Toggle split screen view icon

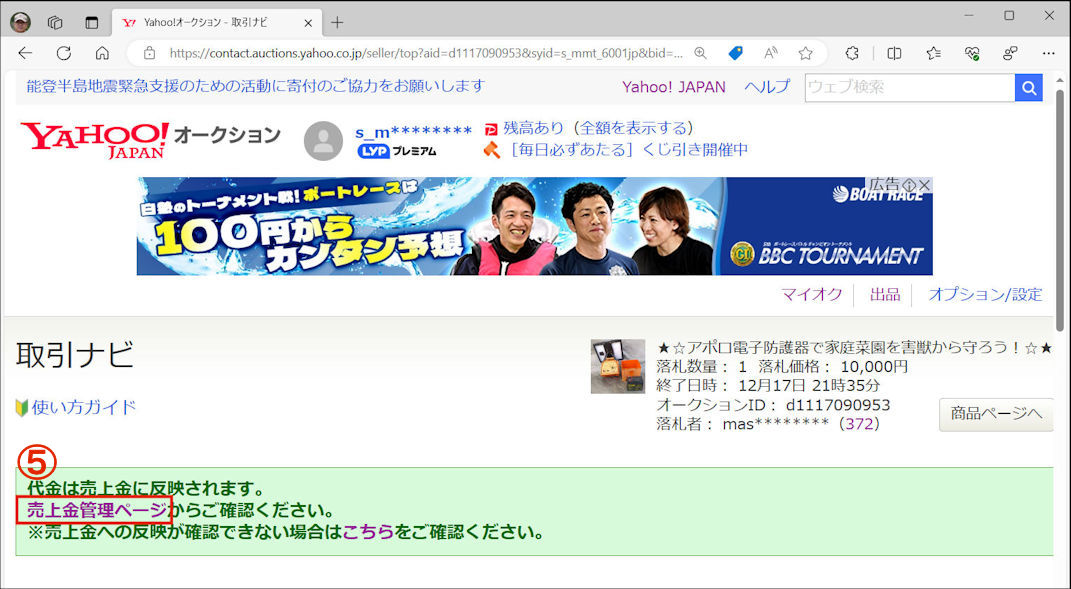[x=894, y=53]
